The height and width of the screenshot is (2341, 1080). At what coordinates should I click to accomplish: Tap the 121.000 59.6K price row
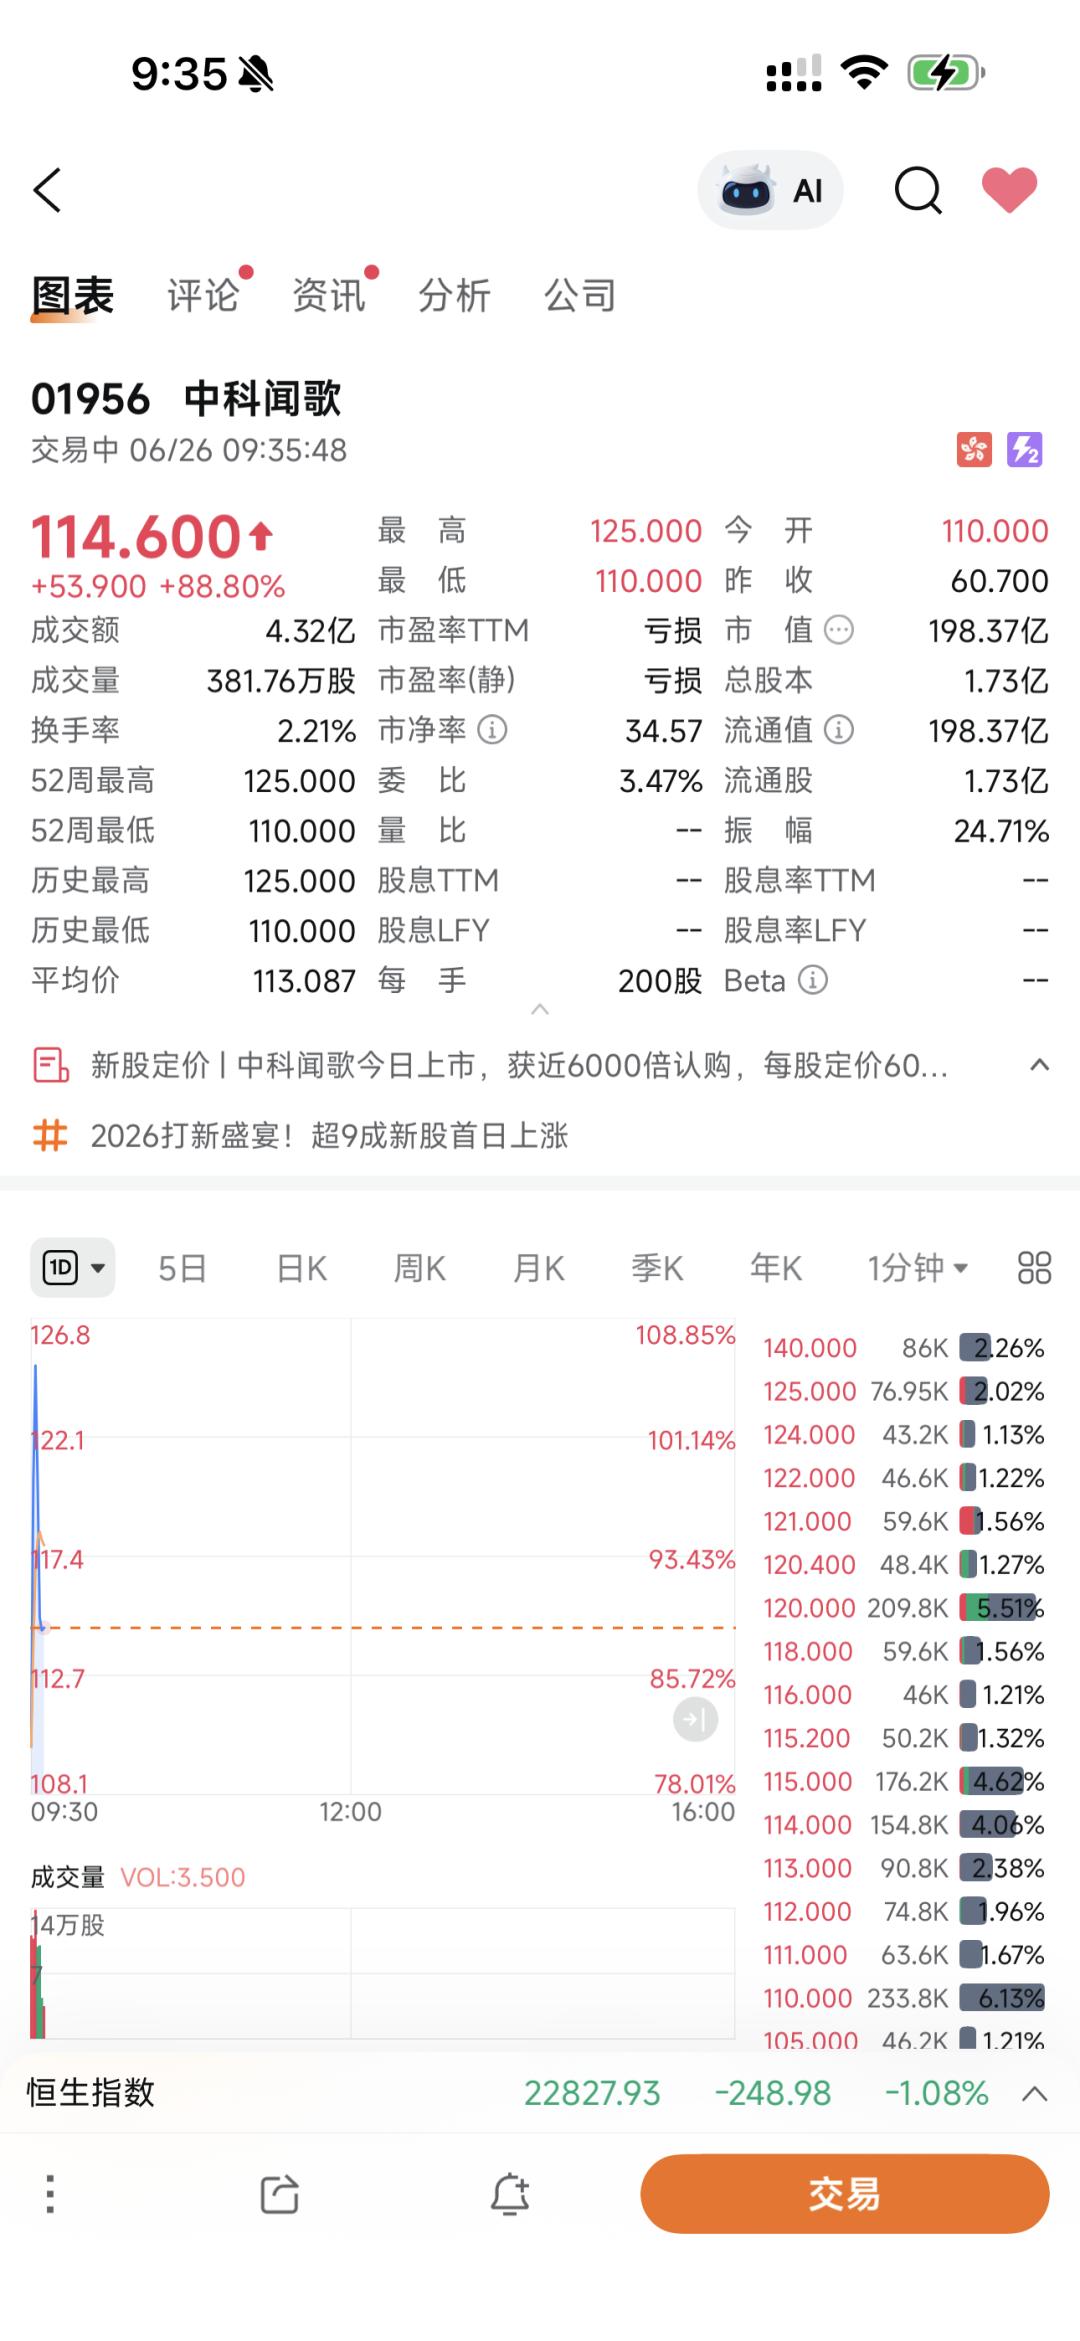[903, 1521]
